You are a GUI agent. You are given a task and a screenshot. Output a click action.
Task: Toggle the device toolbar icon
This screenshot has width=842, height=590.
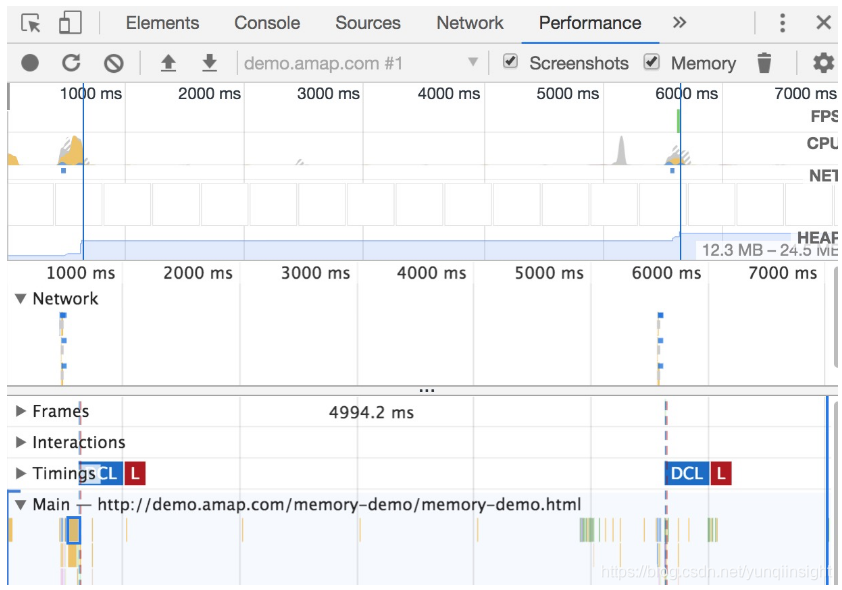[70, 23]
